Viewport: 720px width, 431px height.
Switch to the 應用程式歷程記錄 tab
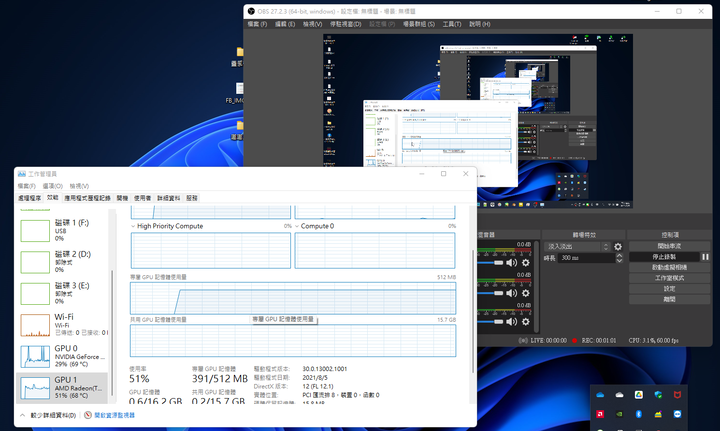[87, 198]
